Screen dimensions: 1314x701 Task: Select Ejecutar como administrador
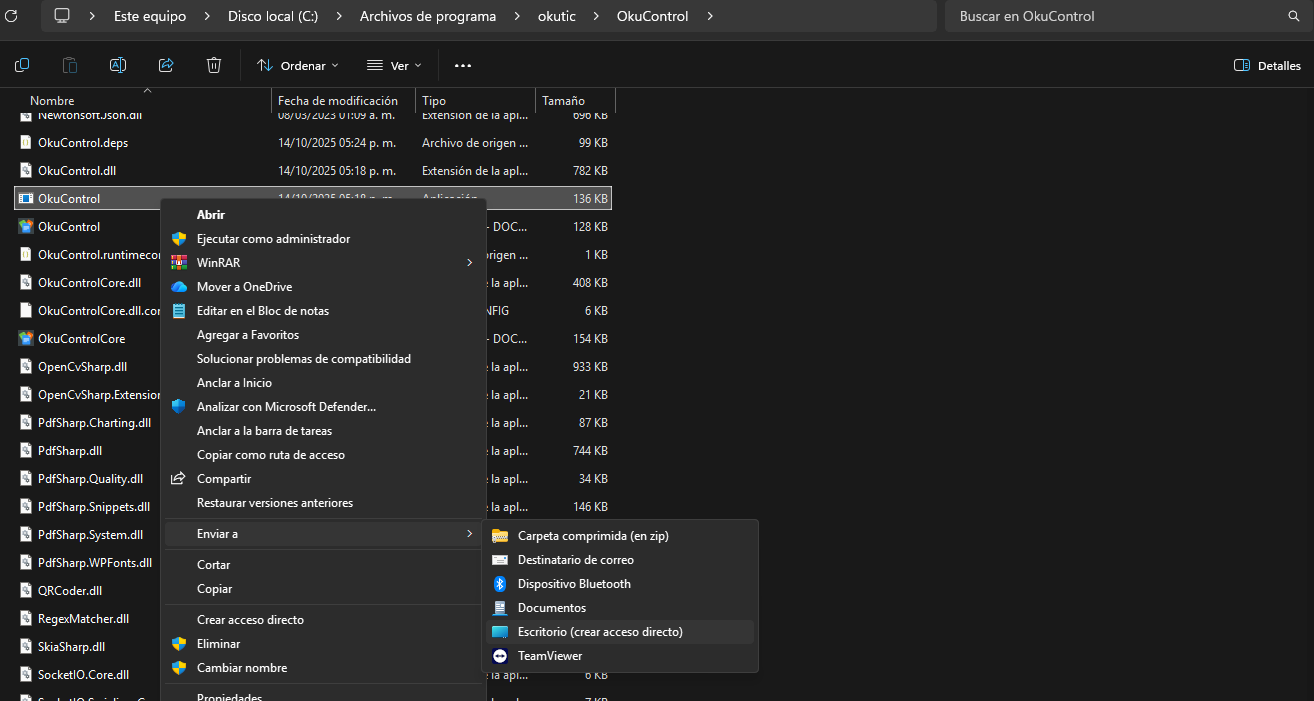273,239
